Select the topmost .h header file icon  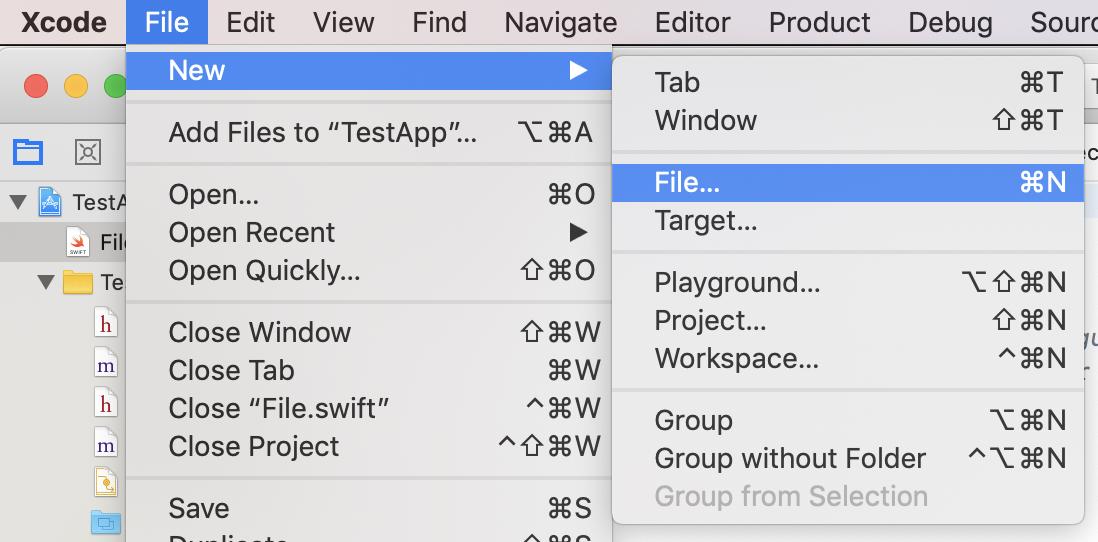pos(106,324)
